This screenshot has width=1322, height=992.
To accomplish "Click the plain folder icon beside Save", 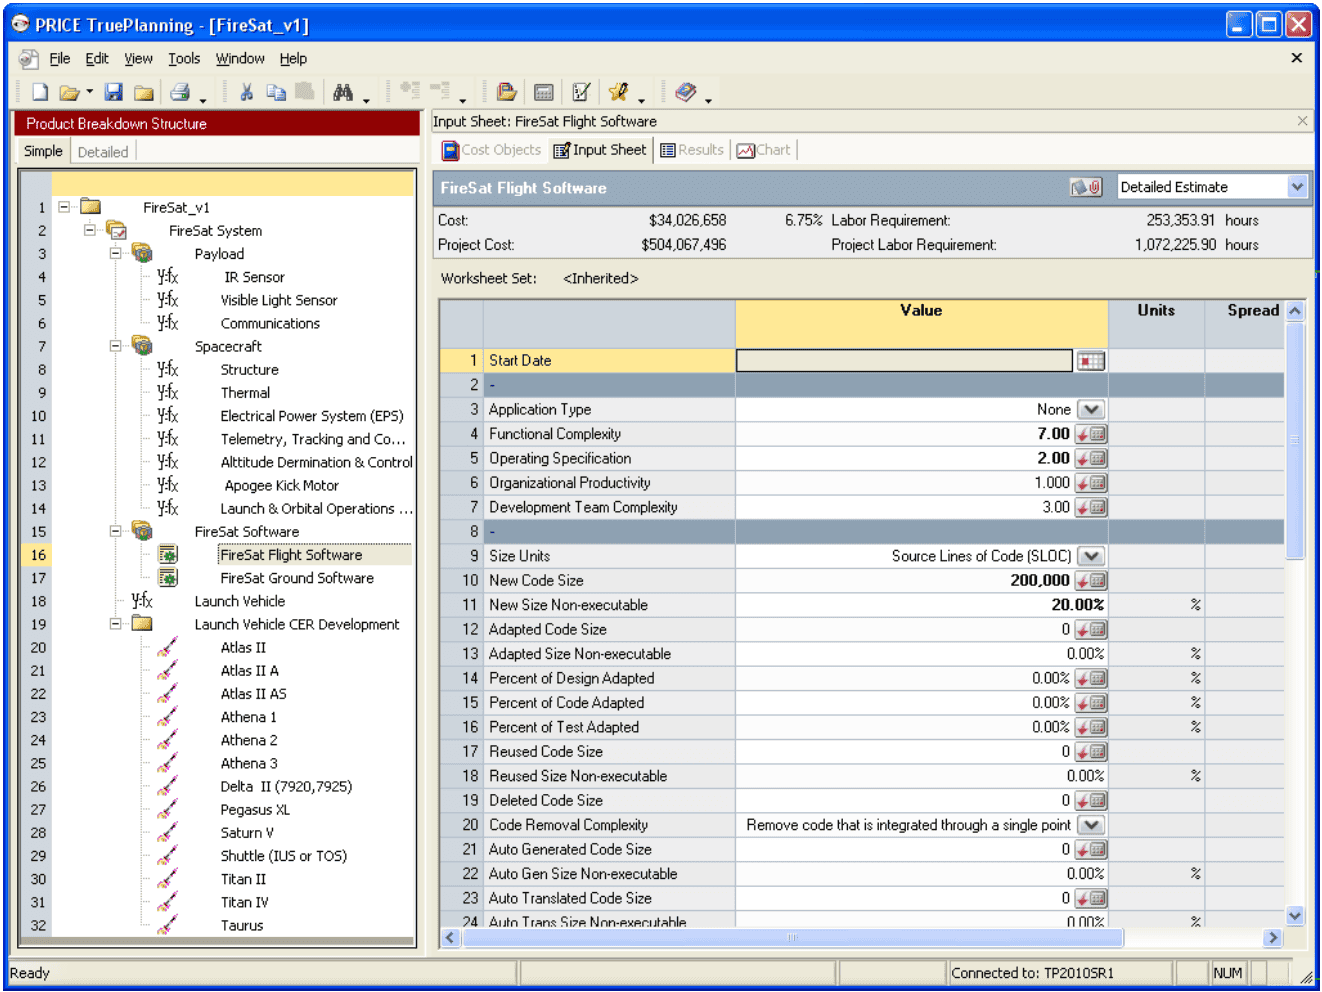I will (144, 93).
